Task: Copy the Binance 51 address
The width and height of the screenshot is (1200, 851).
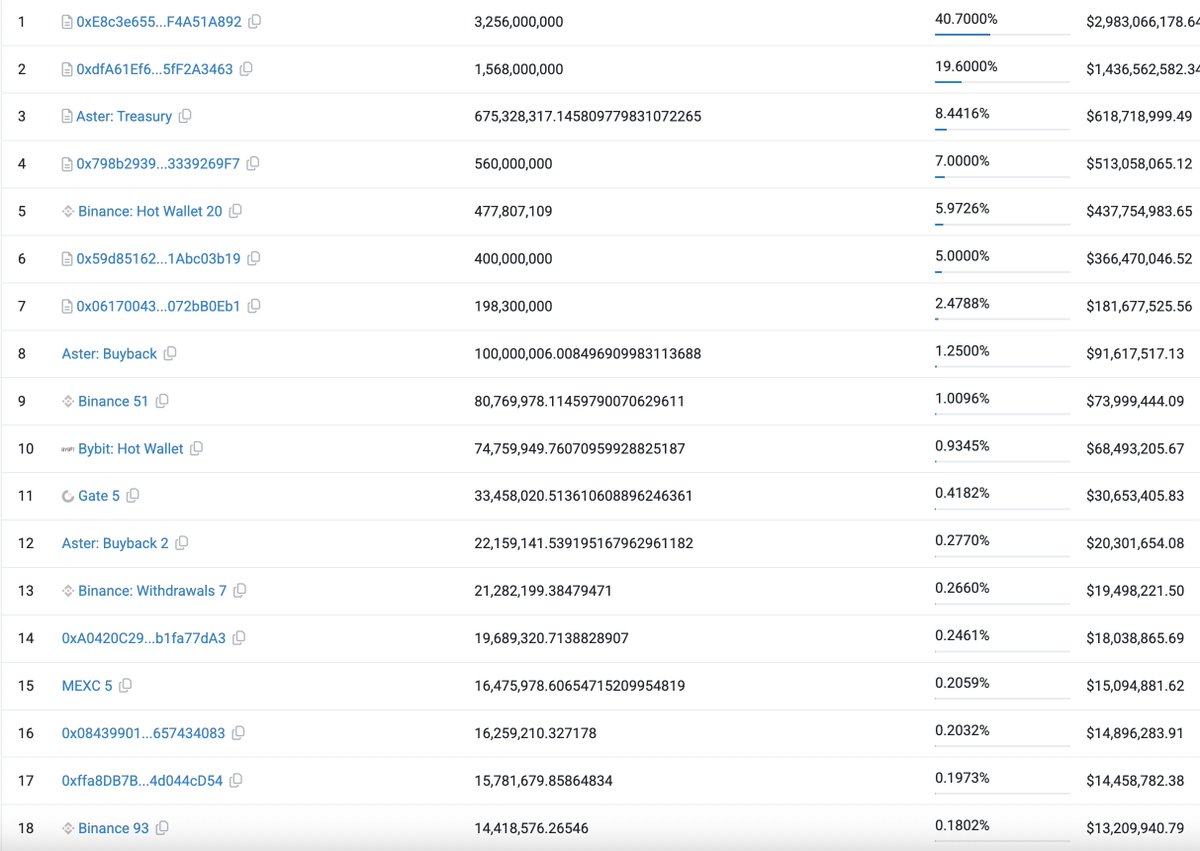Action: [x=162, y=401]
